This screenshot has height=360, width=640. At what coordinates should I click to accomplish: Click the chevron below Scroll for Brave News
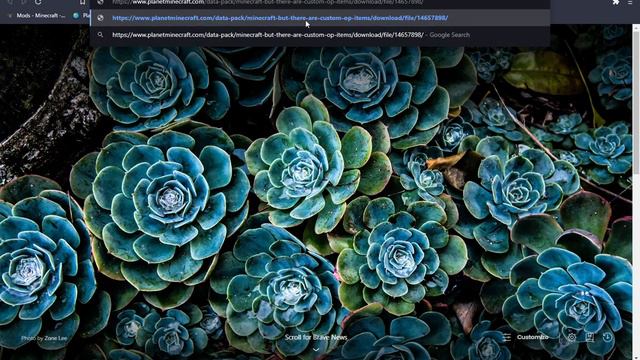316,349
